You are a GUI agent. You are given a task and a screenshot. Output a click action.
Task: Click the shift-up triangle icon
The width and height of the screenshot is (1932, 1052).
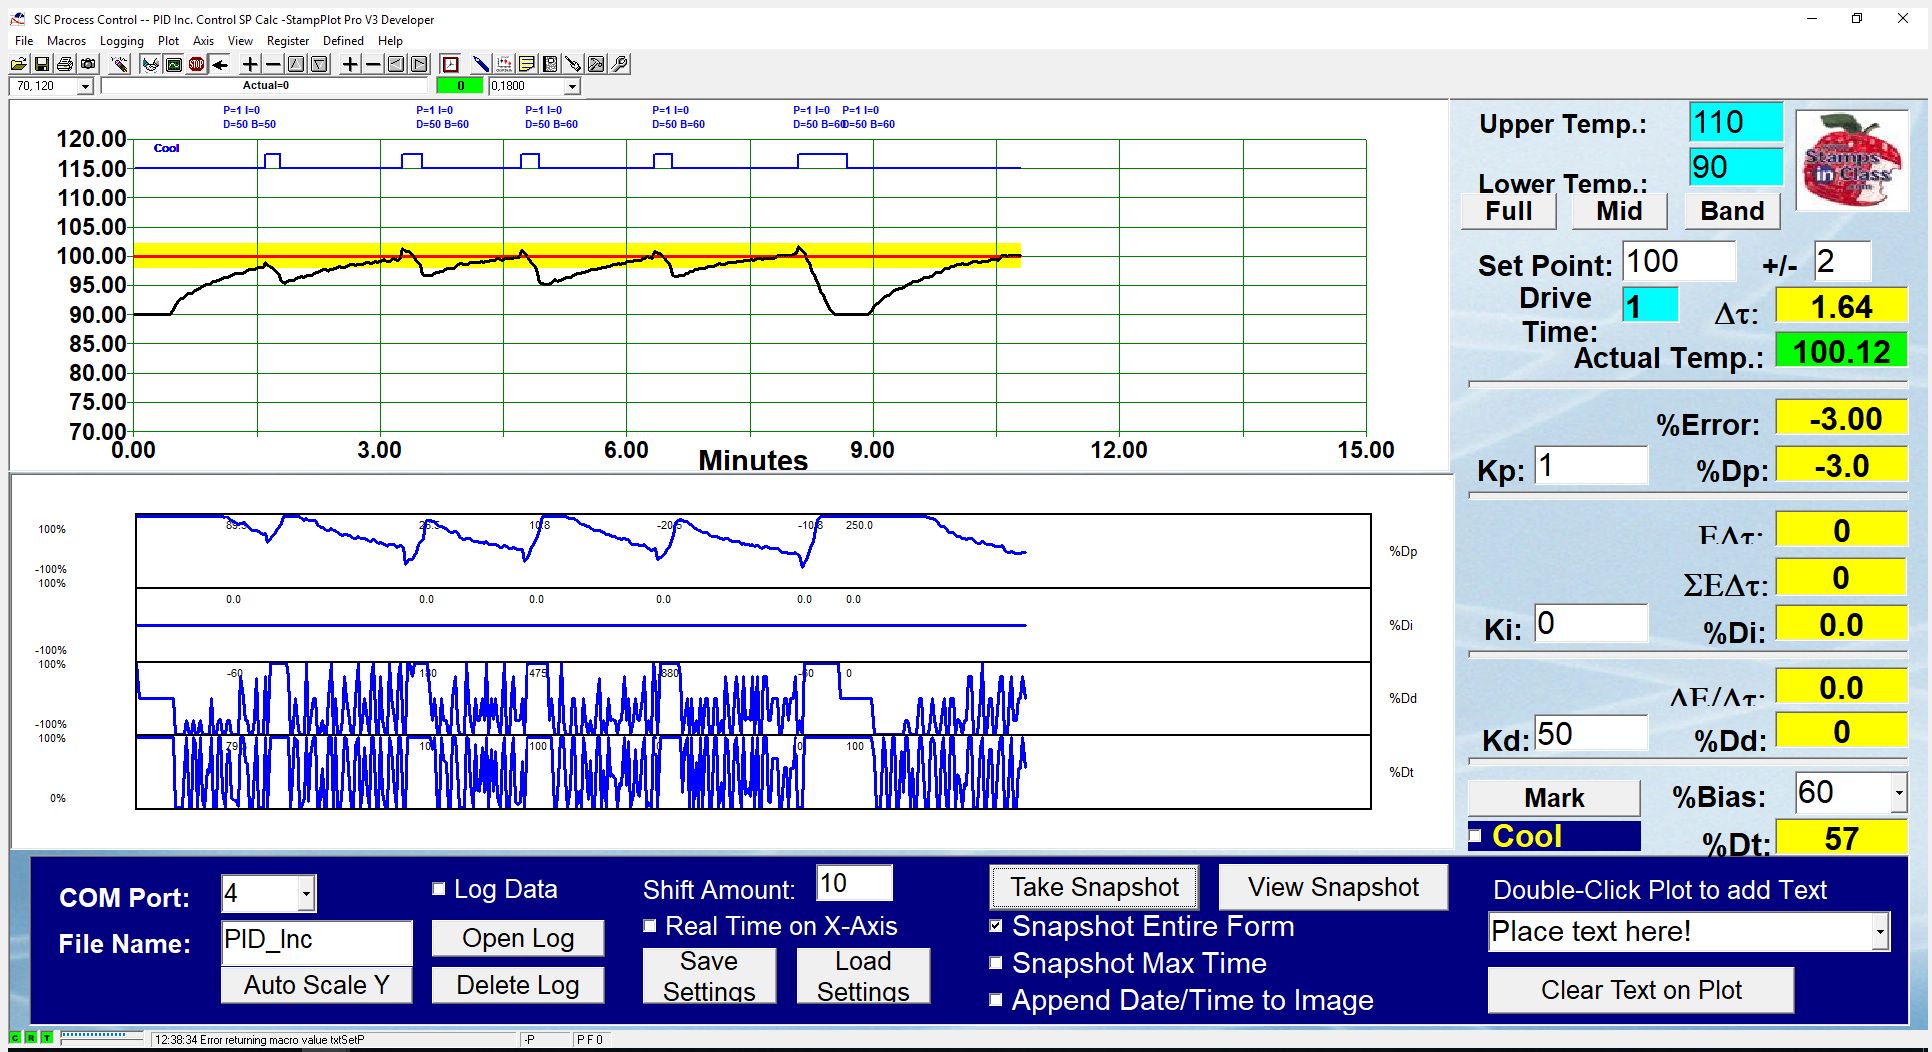[296, 64]
